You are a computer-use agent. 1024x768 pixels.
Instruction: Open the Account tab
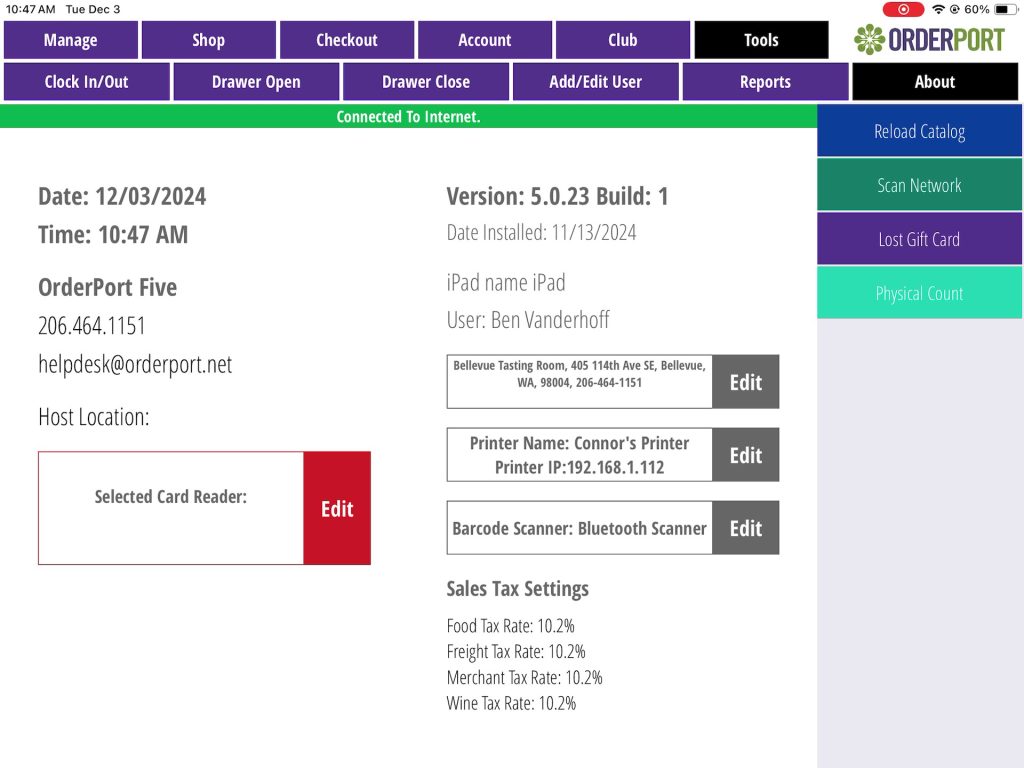pos(485,40)
